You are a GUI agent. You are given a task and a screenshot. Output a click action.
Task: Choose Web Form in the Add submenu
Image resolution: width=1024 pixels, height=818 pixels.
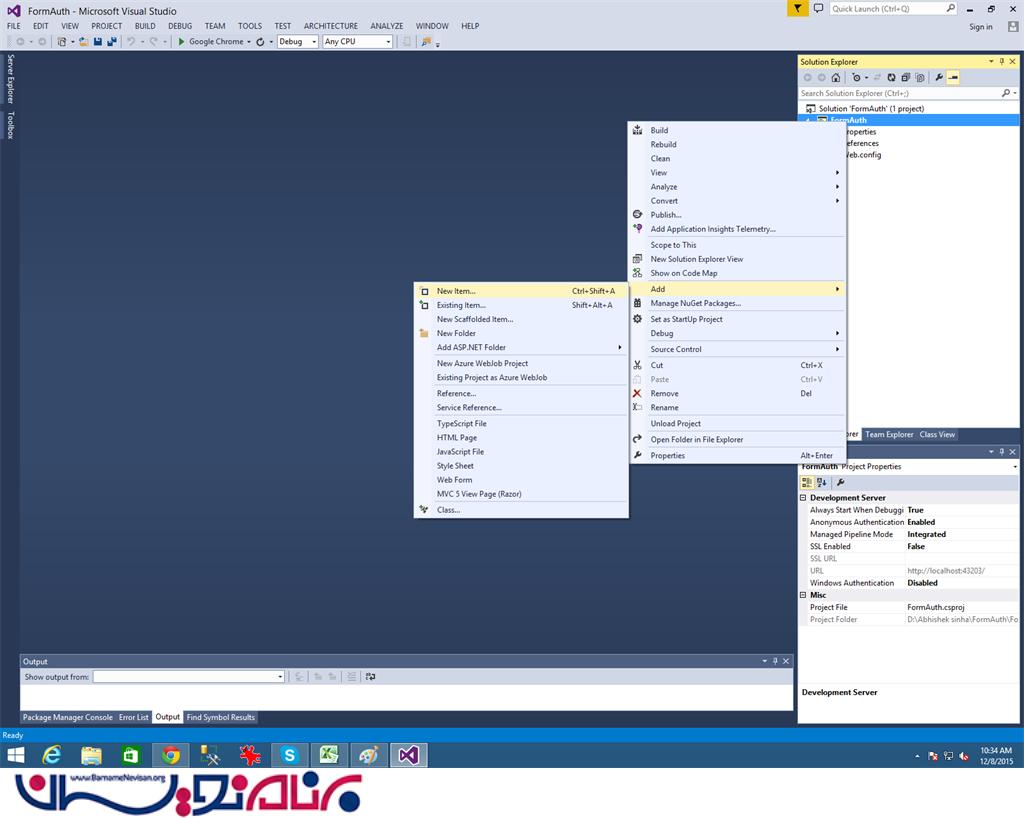tap(521, 480)
